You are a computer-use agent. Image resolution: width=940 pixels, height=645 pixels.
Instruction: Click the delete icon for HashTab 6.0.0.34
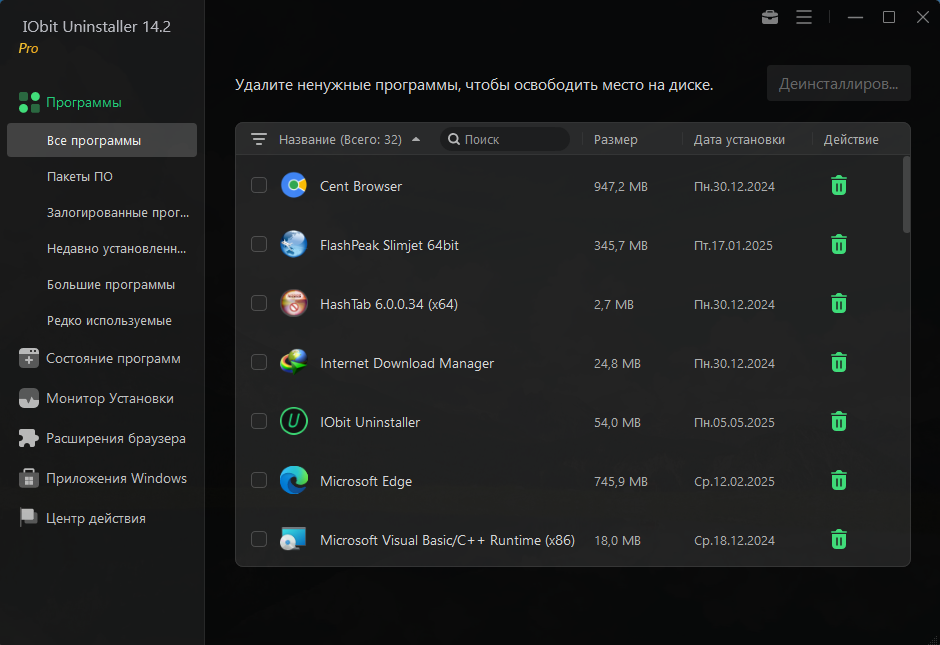(x=839, y=304)
